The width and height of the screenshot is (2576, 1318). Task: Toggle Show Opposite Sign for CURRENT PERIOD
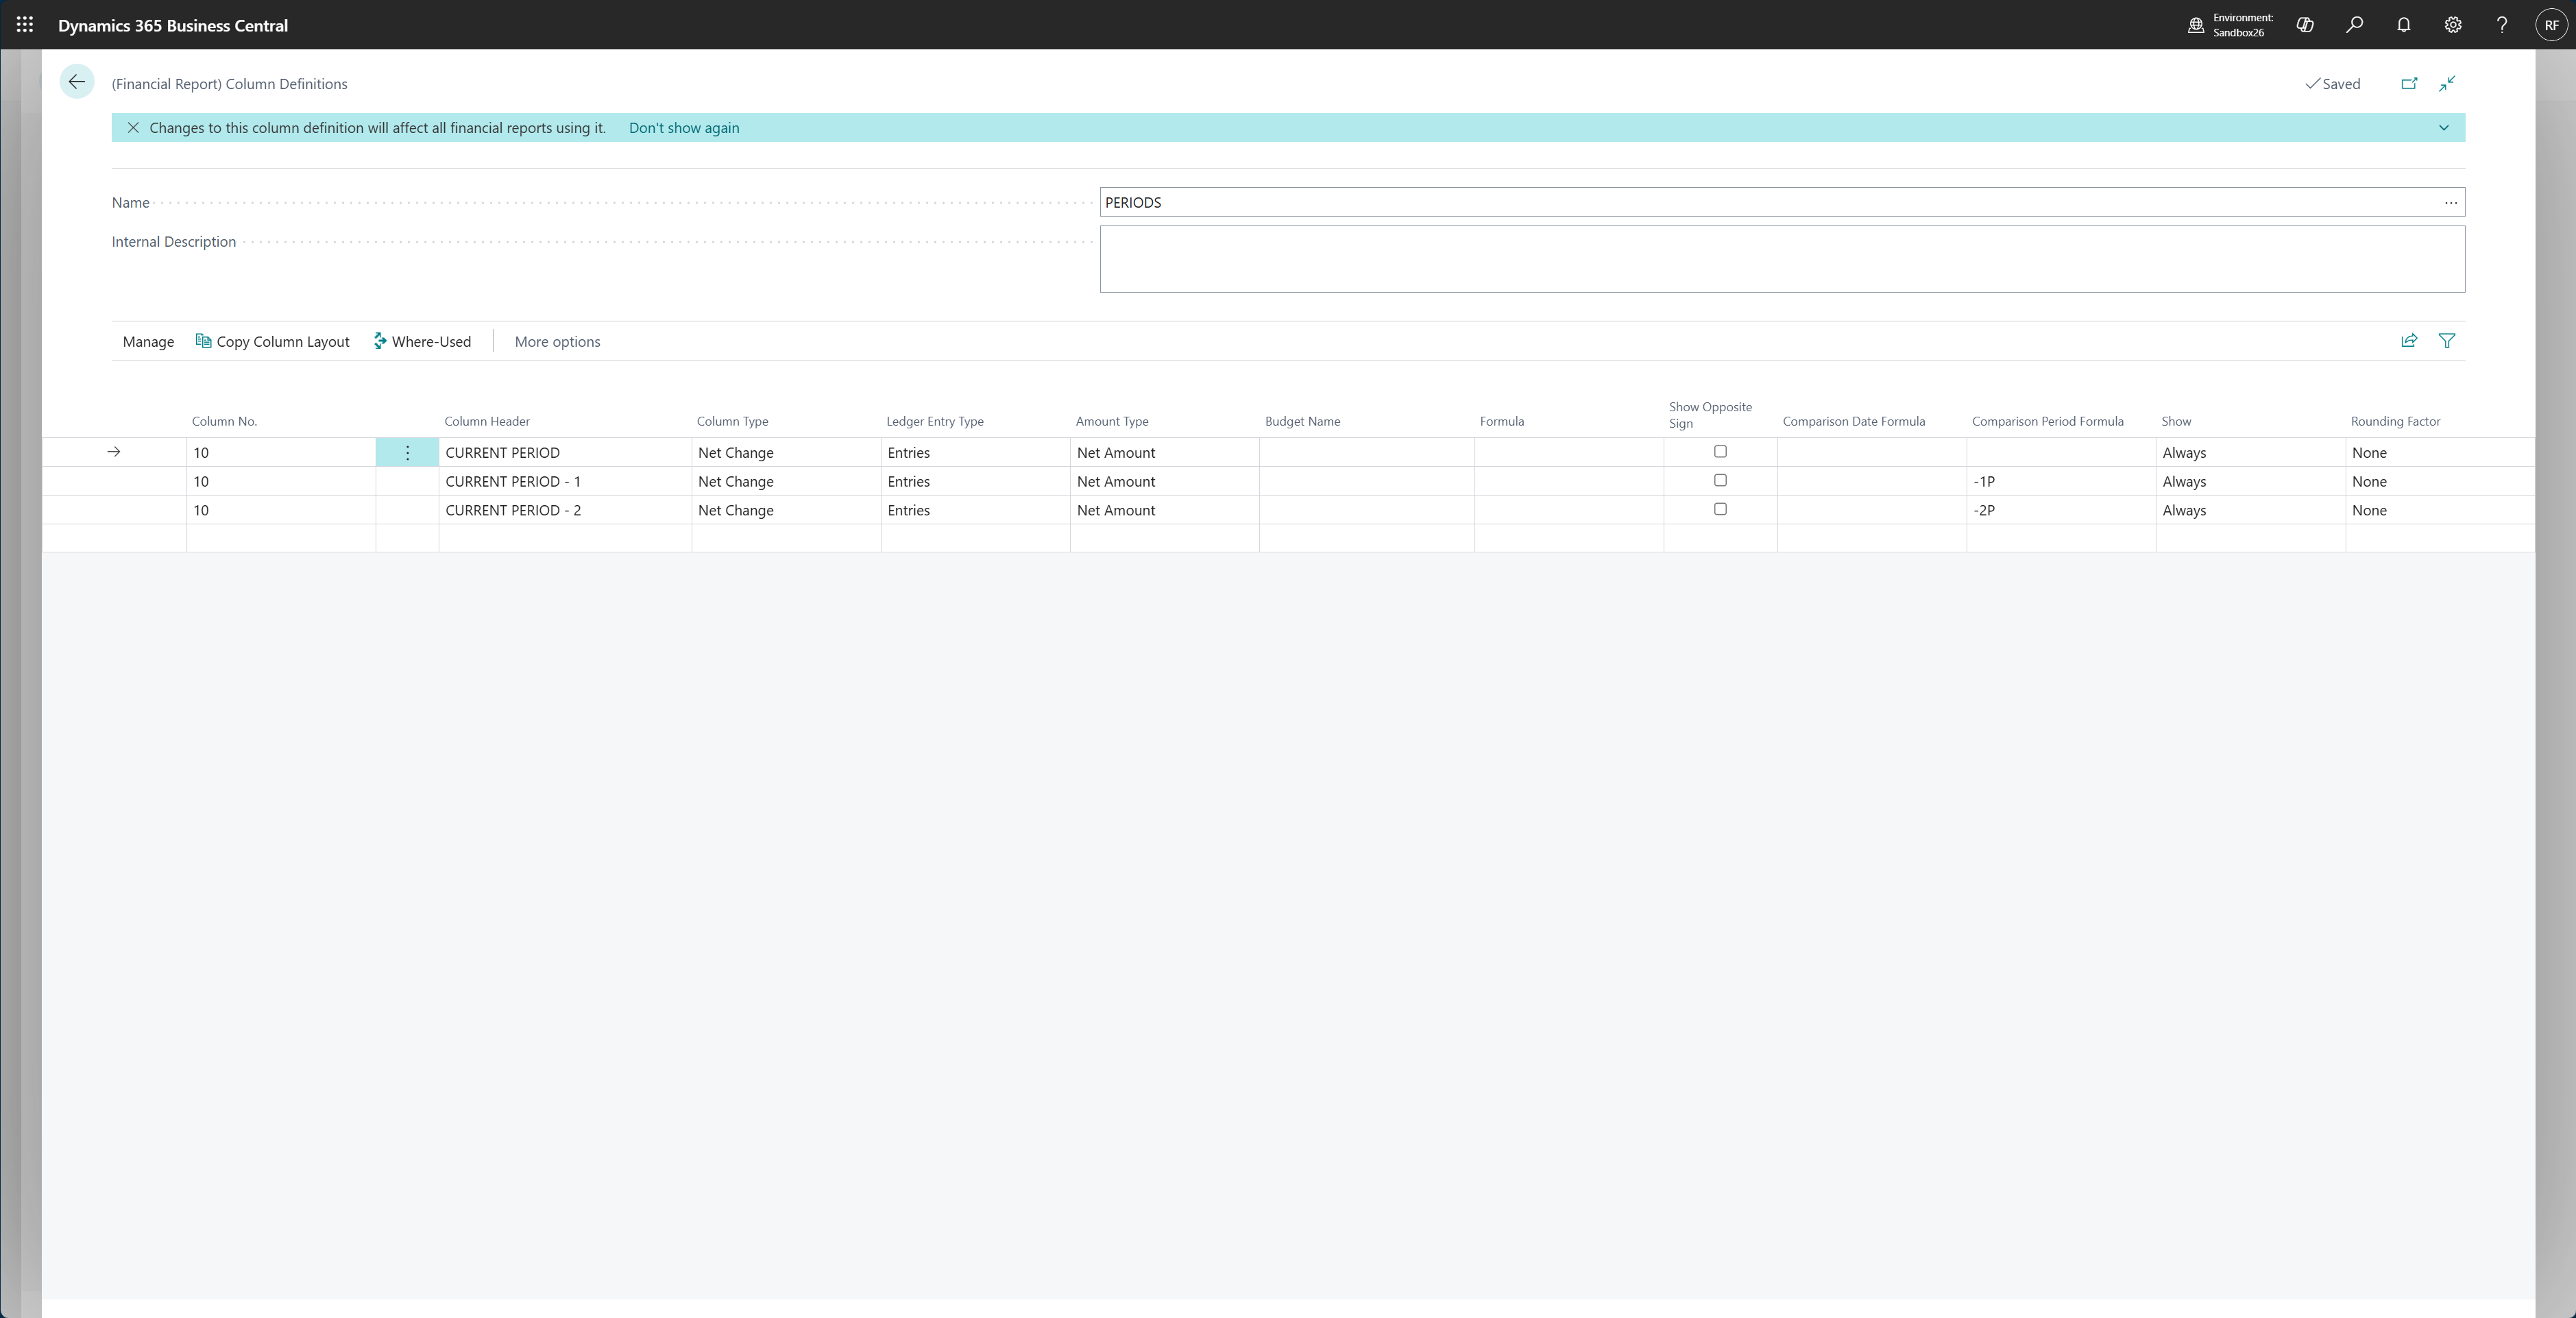(1720, 452)
